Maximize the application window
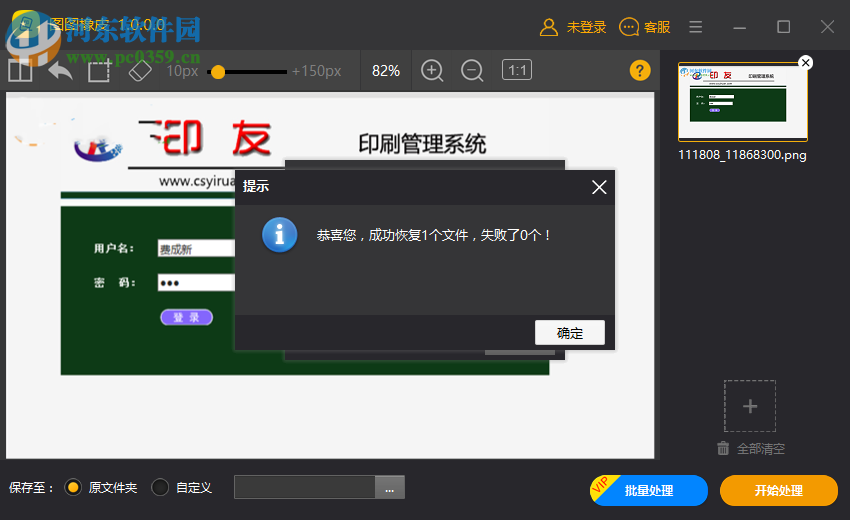This screenshot has width=850, height=520. point(783,27)
